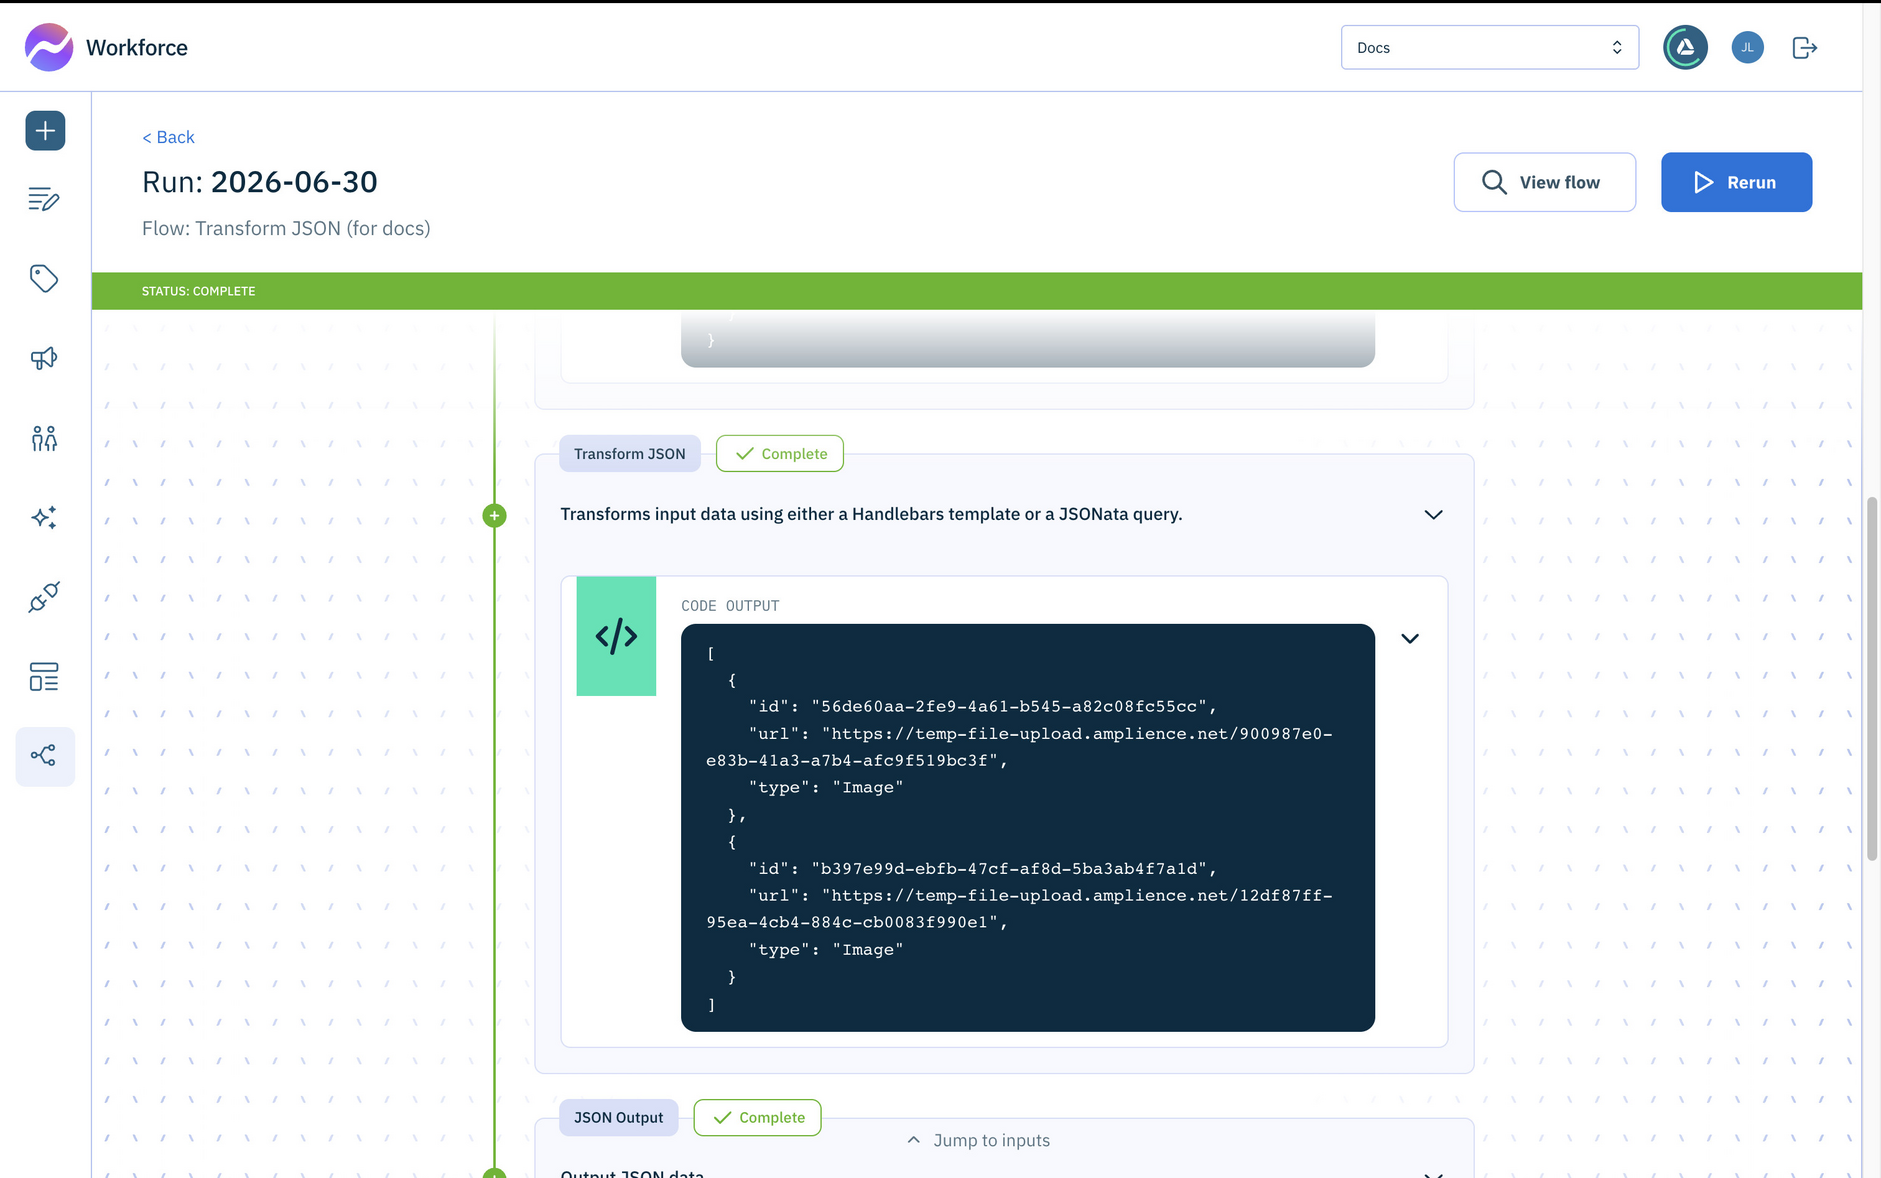Image resolution: width=1881 pixels, height=1178 pixels.
Task: Open the layout templates sidebar icon
Action: (x=44, y=677)
